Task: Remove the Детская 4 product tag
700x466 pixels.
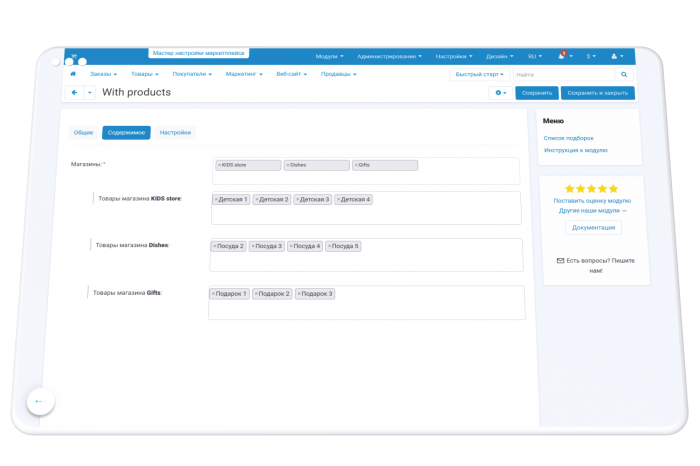Action: pos(338,200)
